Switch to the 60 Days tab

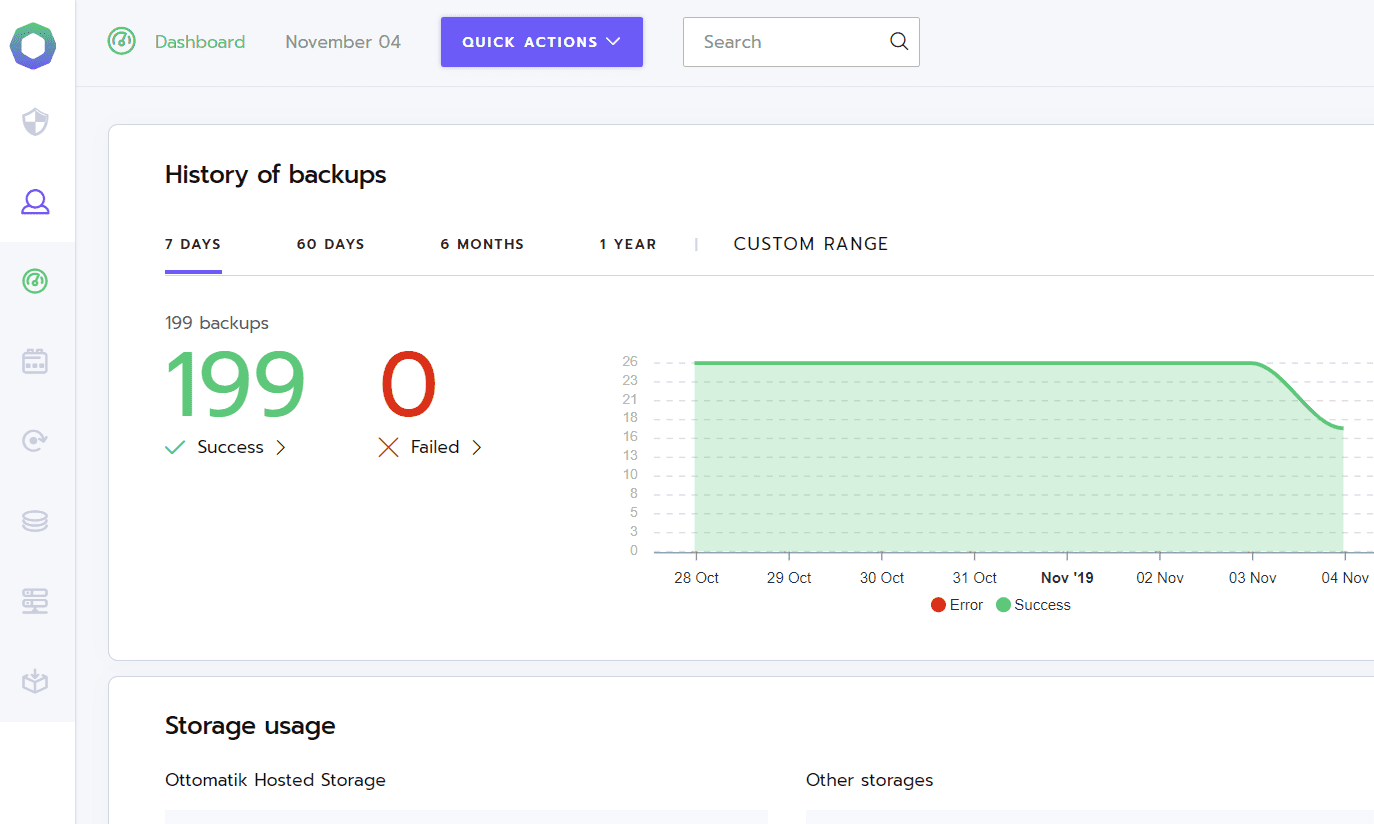pos(330,244)
